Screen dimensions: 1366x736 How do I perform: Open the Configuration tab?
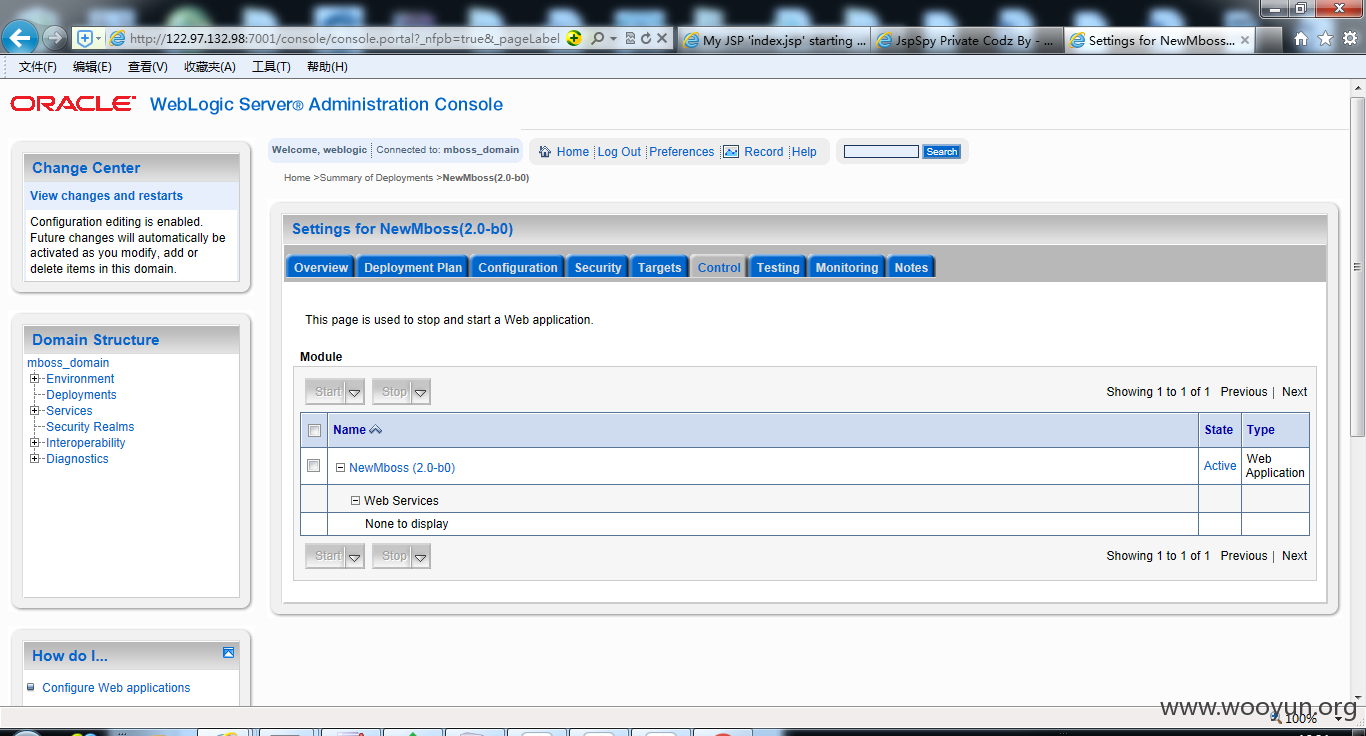tap(518, 267)
